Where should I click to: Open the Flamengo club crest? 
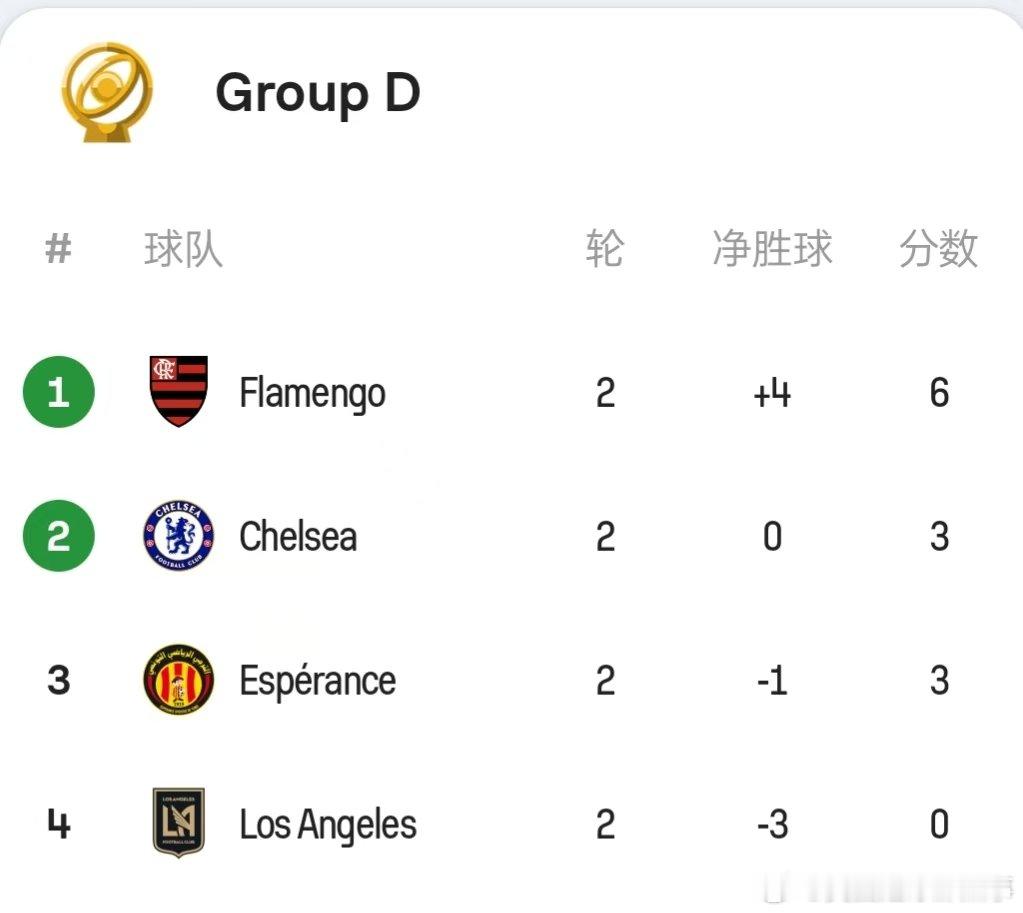179,391
